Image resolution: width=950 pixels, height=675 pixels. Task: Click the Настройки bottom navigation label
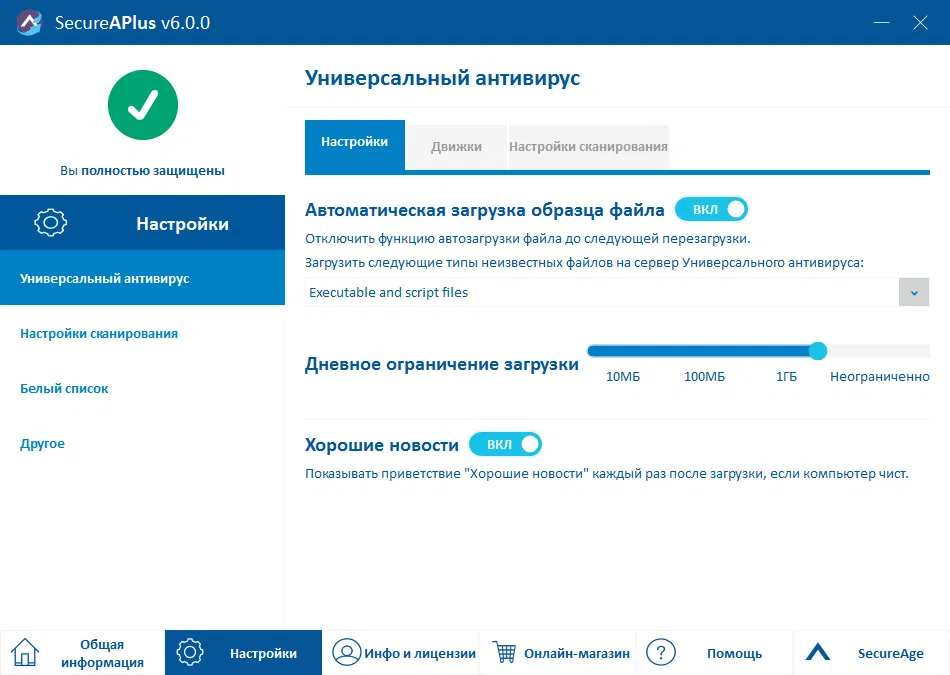[263, 653]
